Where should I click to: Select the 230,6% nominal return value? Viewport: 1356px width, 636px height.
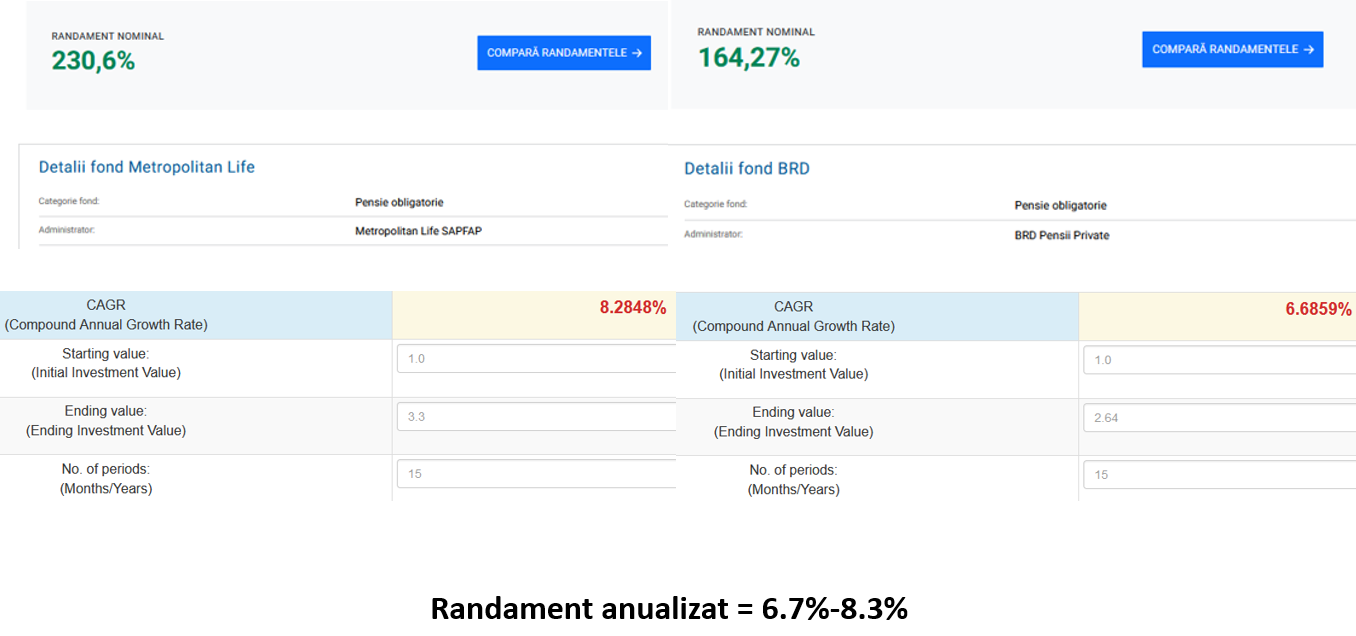93,61
